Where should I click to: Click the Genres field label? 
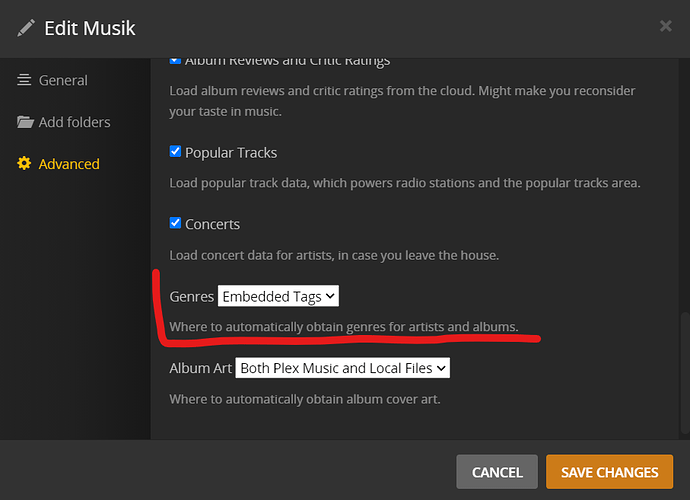[x=192, y=296]
